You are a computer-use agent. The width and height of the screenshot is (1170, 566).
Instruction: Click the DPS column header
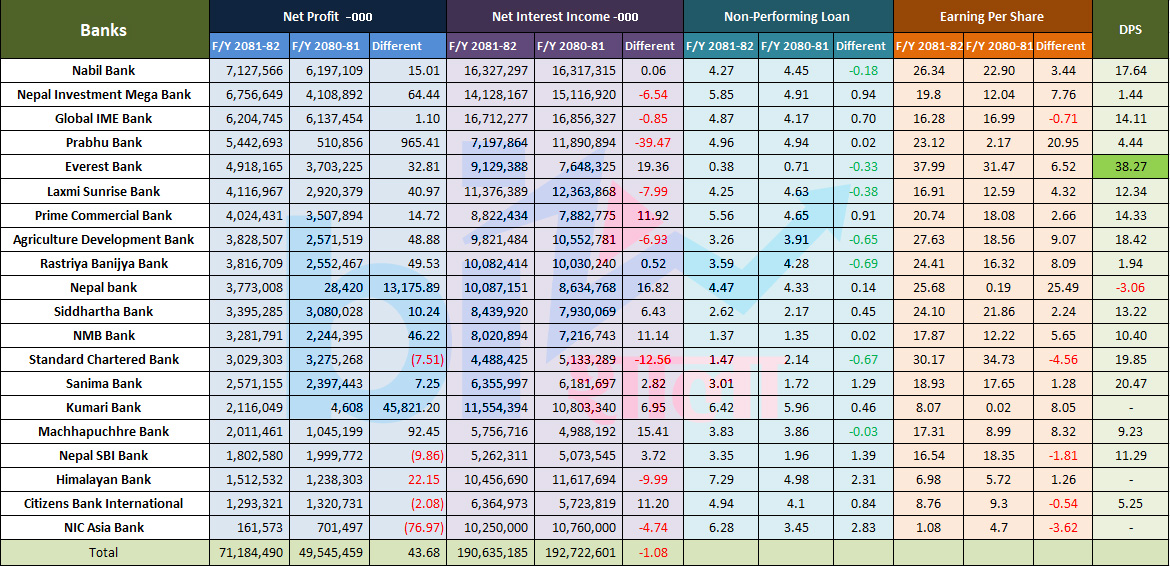click(1130, 31)
